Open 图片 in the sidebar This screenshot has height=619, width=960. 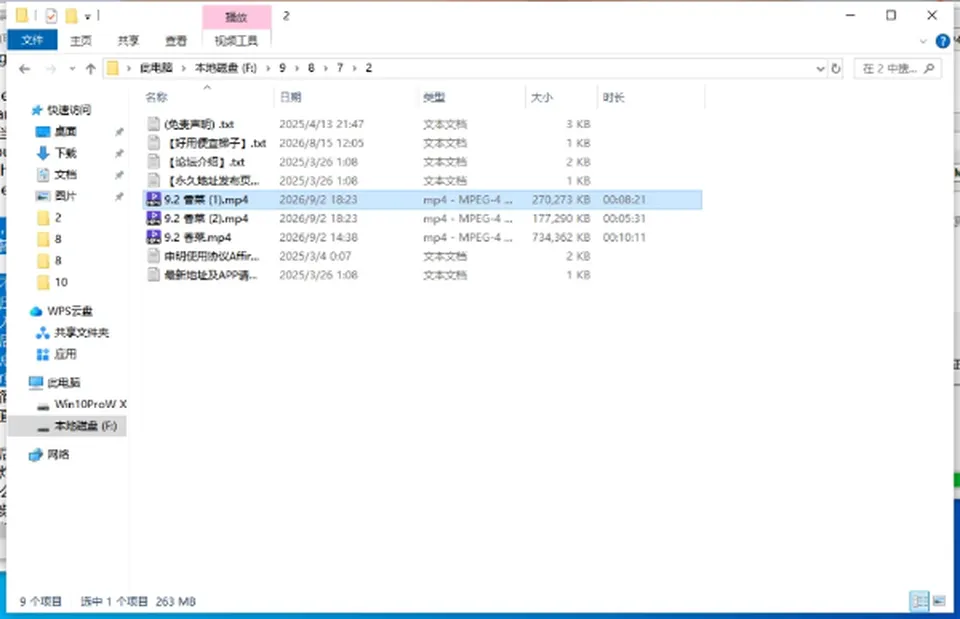[66, 196]
